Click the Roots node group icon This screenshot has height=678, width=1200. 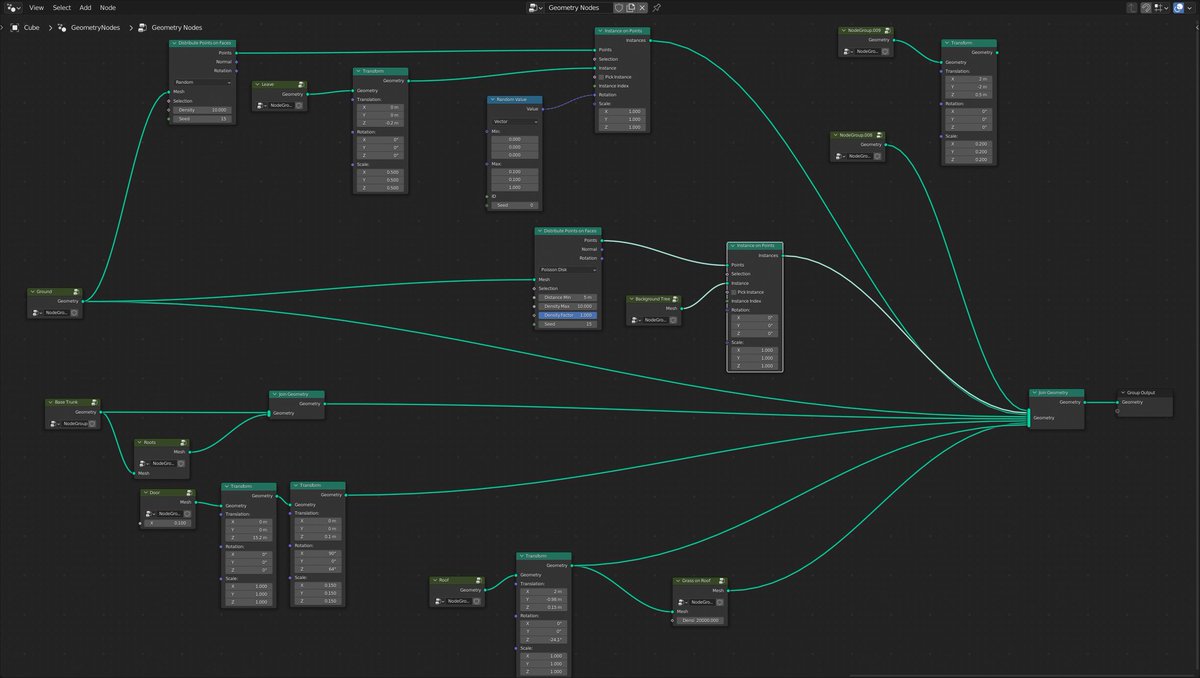(x=181, y=442)
